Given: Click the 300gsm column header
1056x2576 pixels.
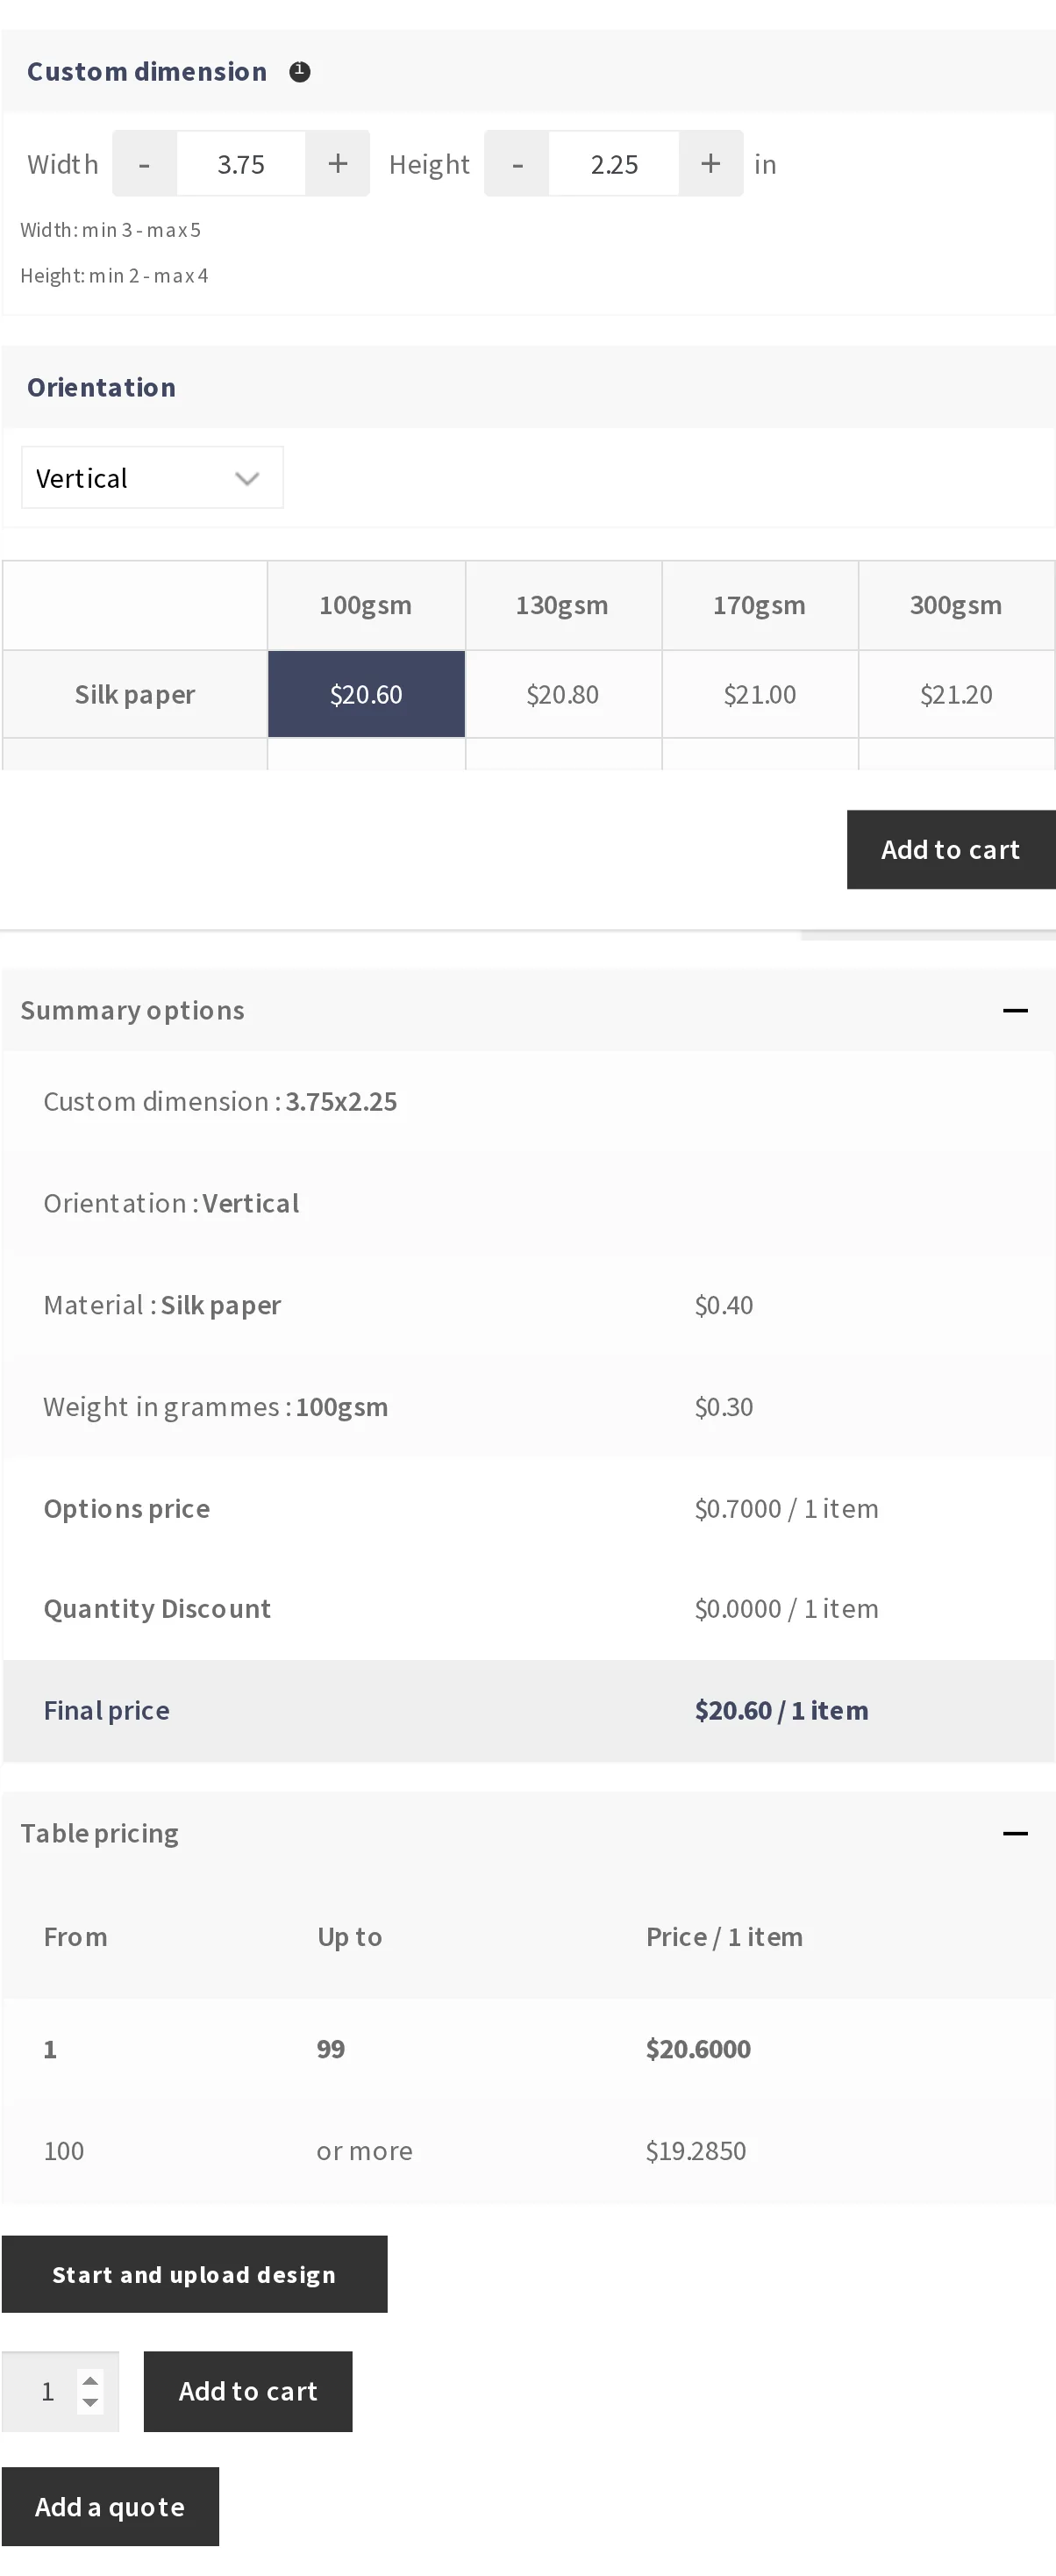Looking at the screenshot, I should tap(957, 606).
